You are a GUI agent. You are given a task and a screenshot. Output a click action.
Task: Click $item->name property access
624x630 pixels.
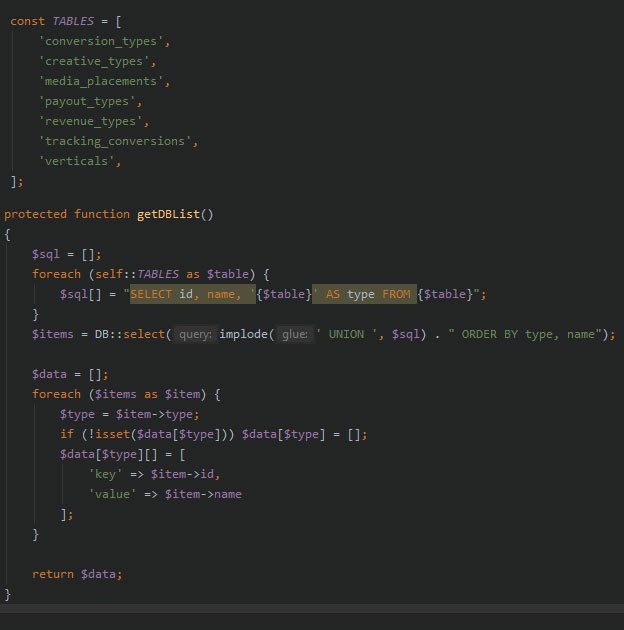coord(203,494)
